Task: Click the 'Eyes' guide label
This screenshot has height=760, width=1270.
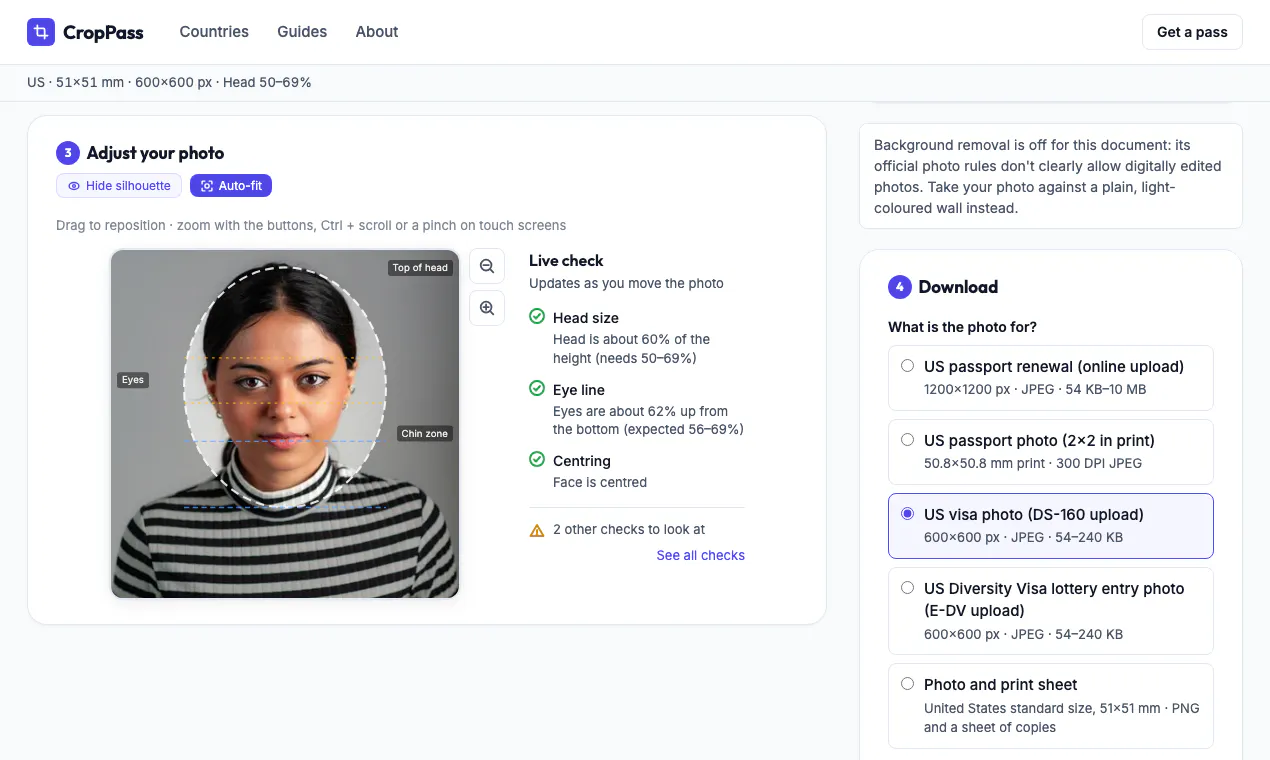Action: pos(133,380)
